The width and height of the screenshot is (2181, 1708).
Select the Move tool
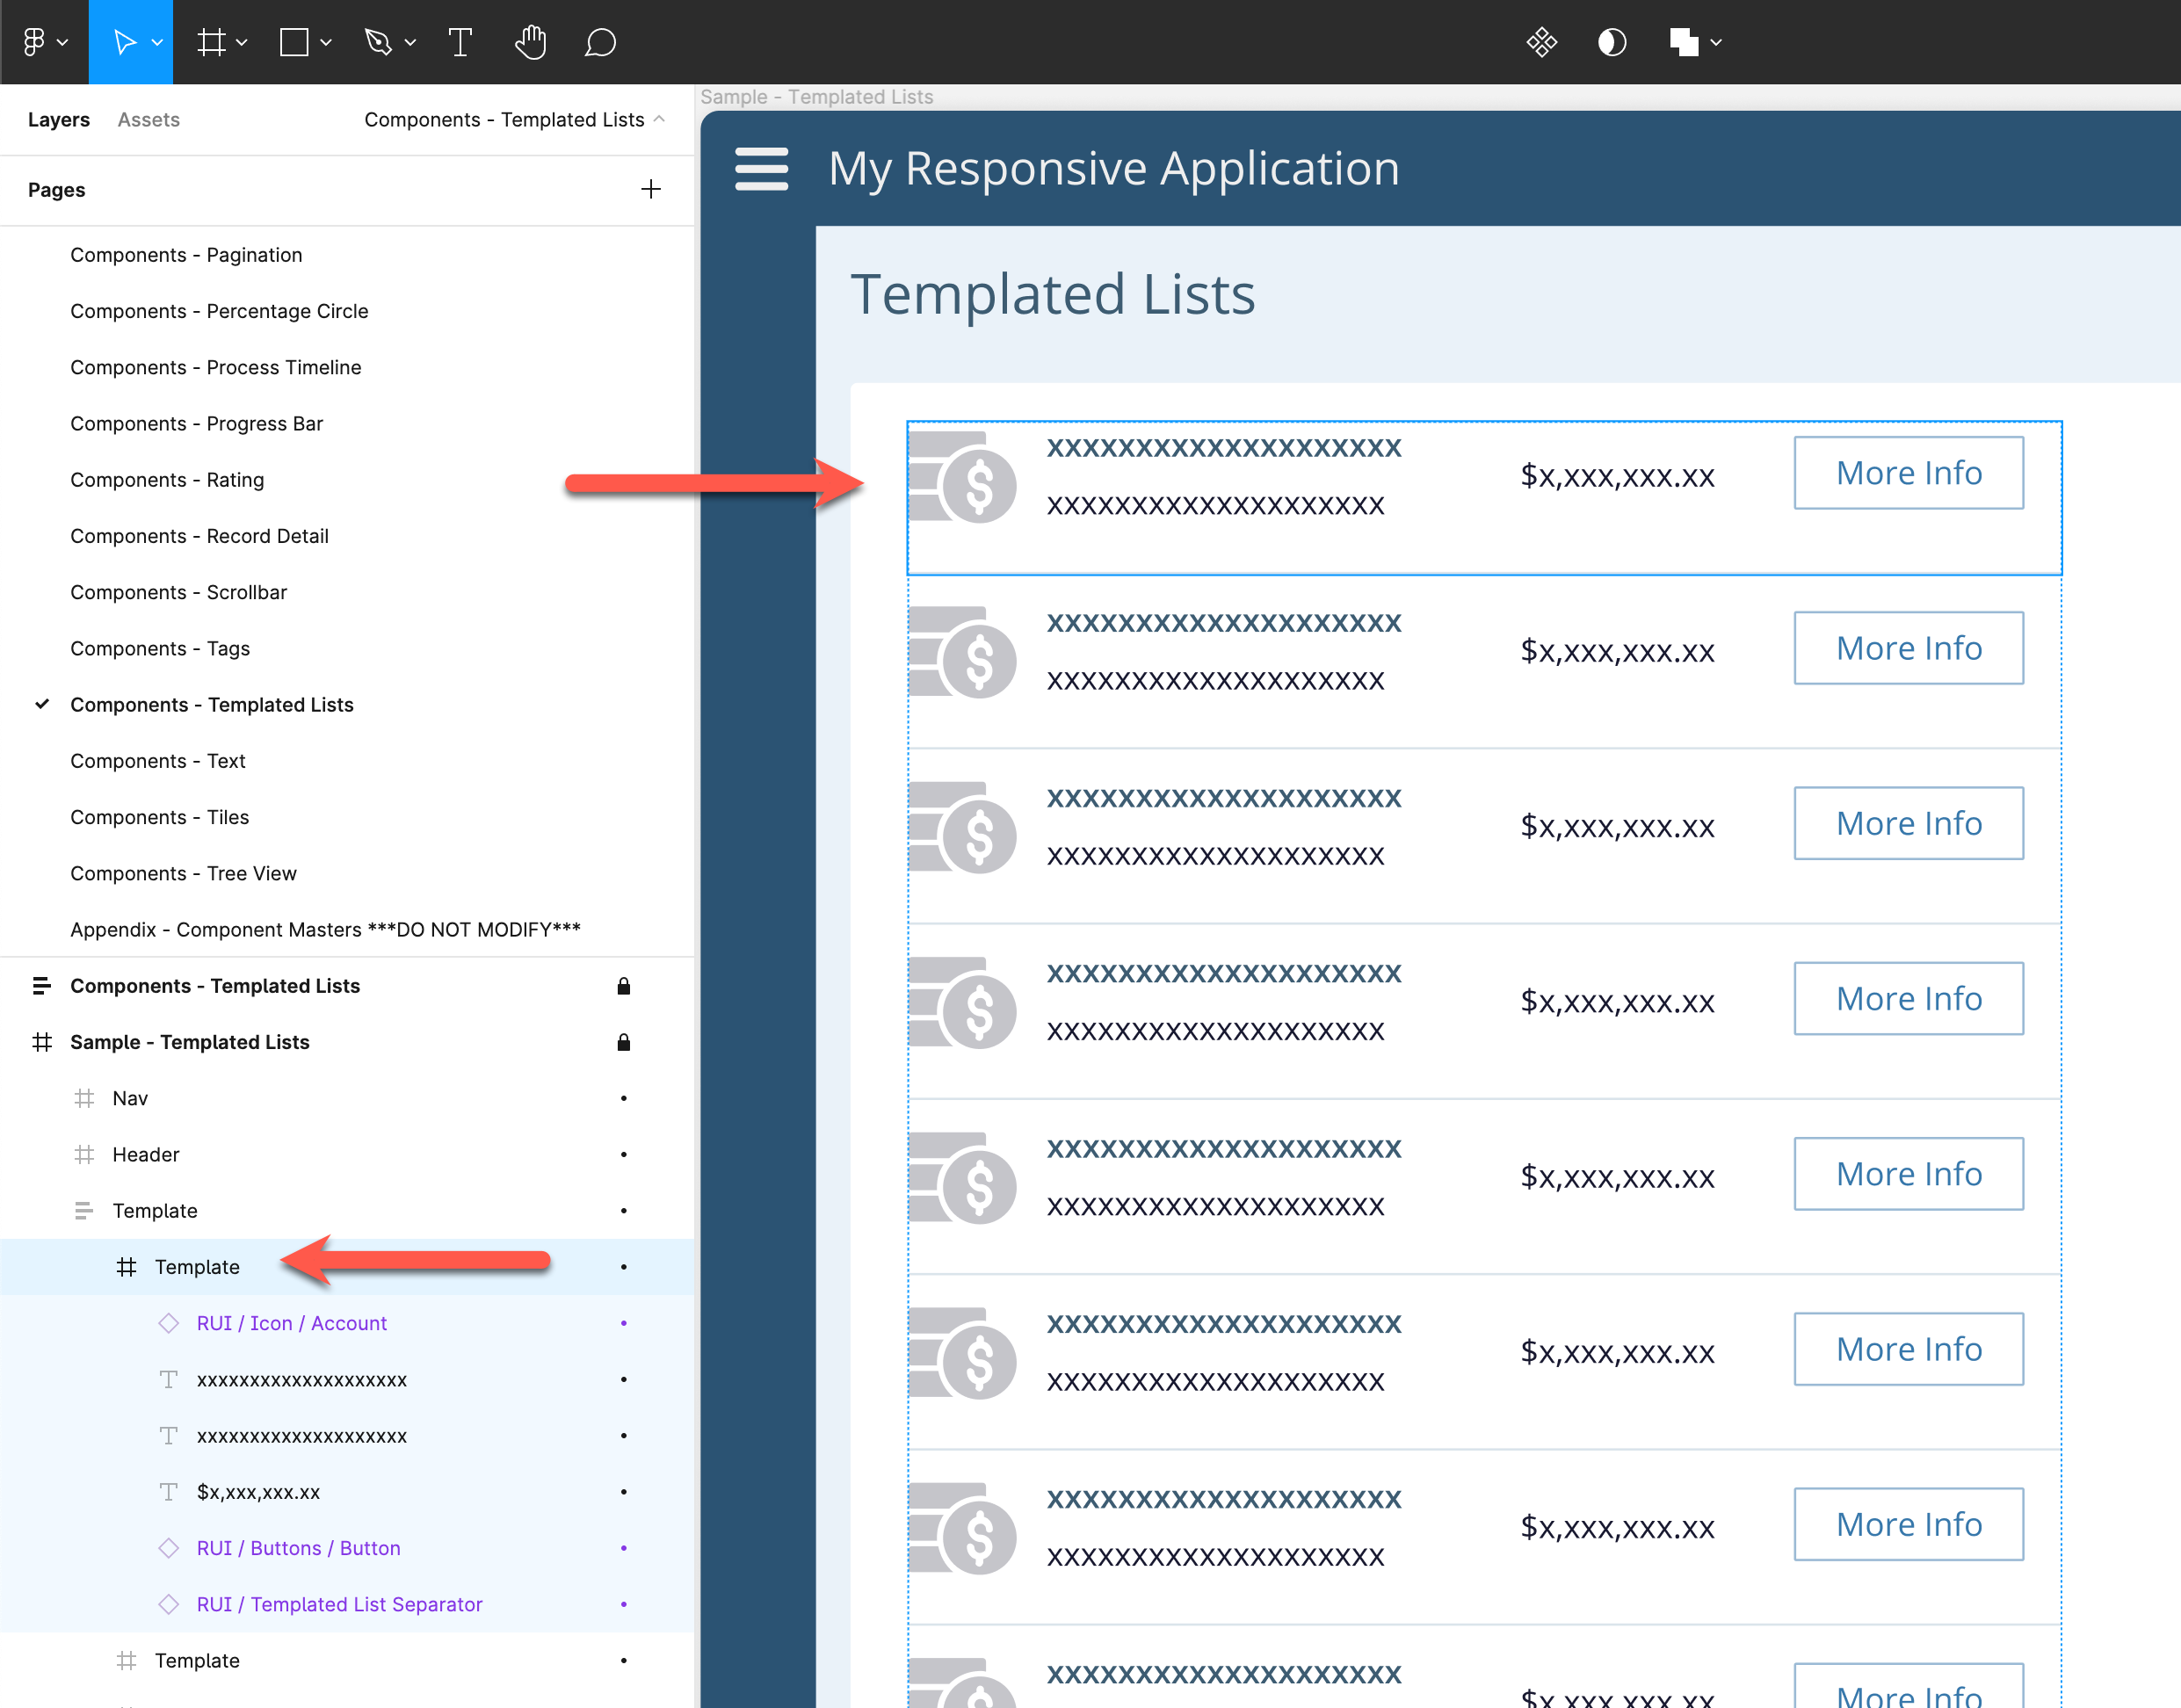tap(124, 42)
